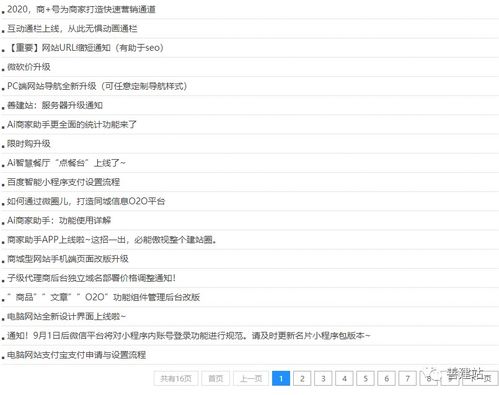Open 'AI商家助手：功能使用详解' article

click(x=59, y=220)
